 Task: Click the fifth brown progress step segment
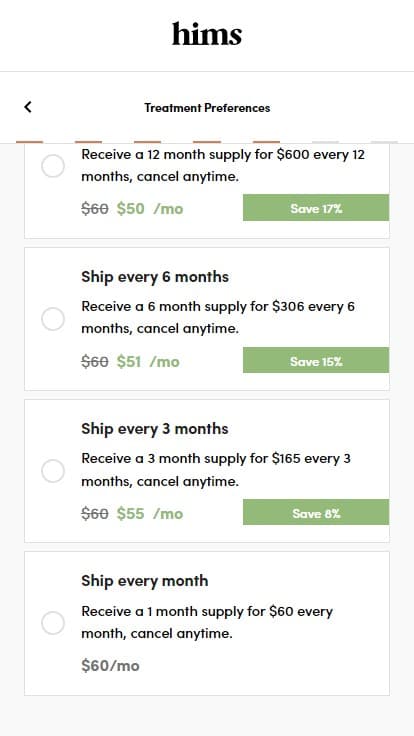[266, 142]
